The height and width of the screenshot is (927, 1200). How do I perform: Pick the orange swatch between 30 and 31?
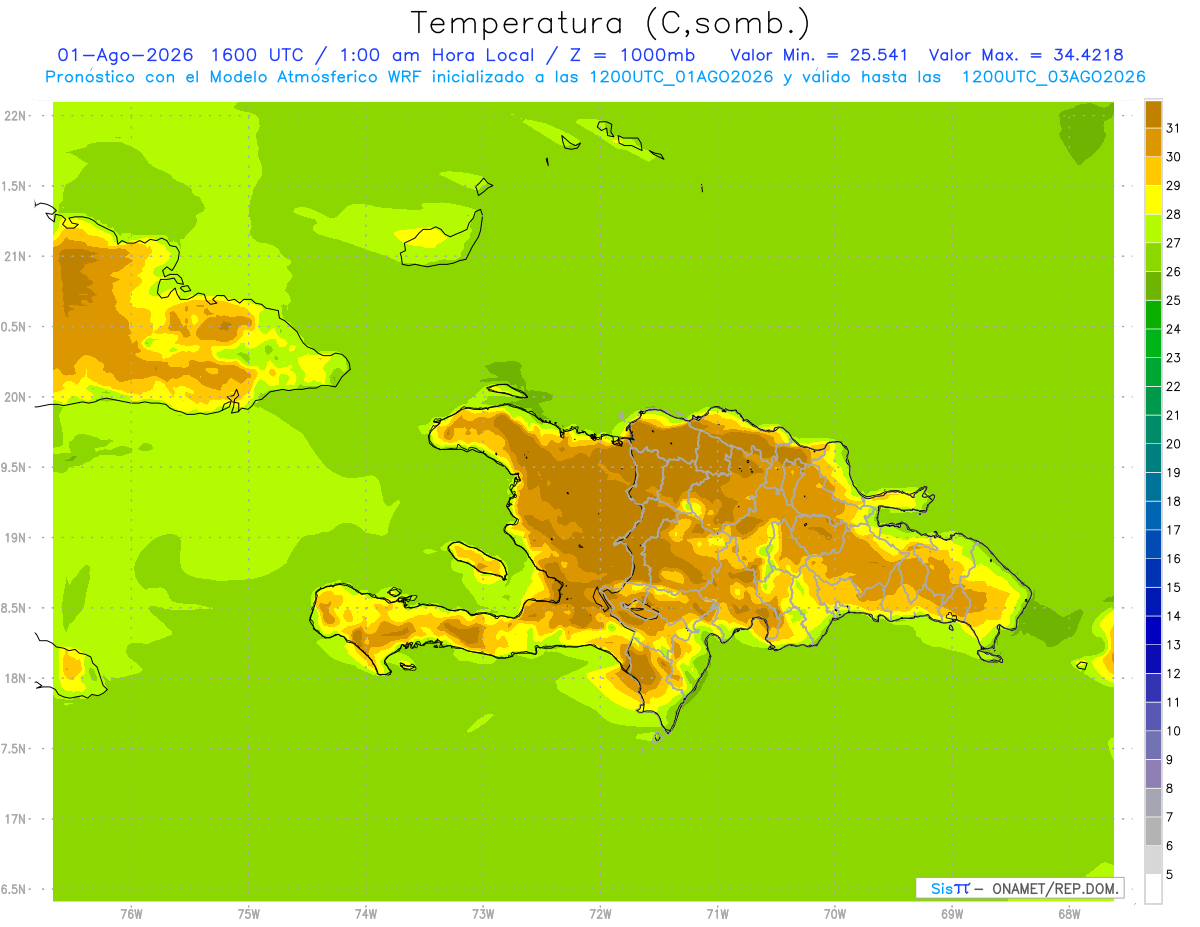pyautogui.click(x=1153, y=142)
